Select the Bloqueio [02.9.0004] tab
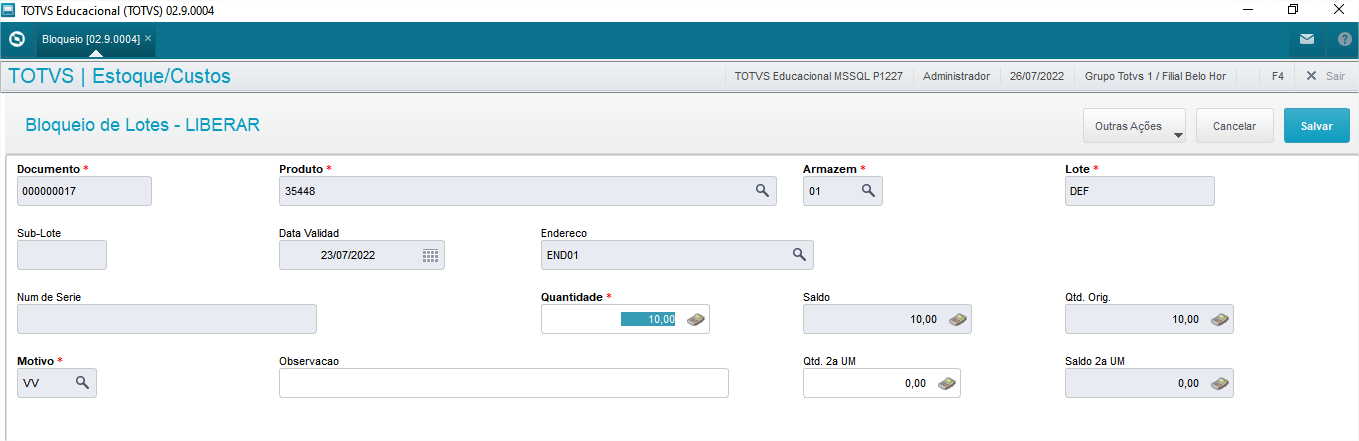The height and width of the screenshot is (441, 1359). pos(90,39)
